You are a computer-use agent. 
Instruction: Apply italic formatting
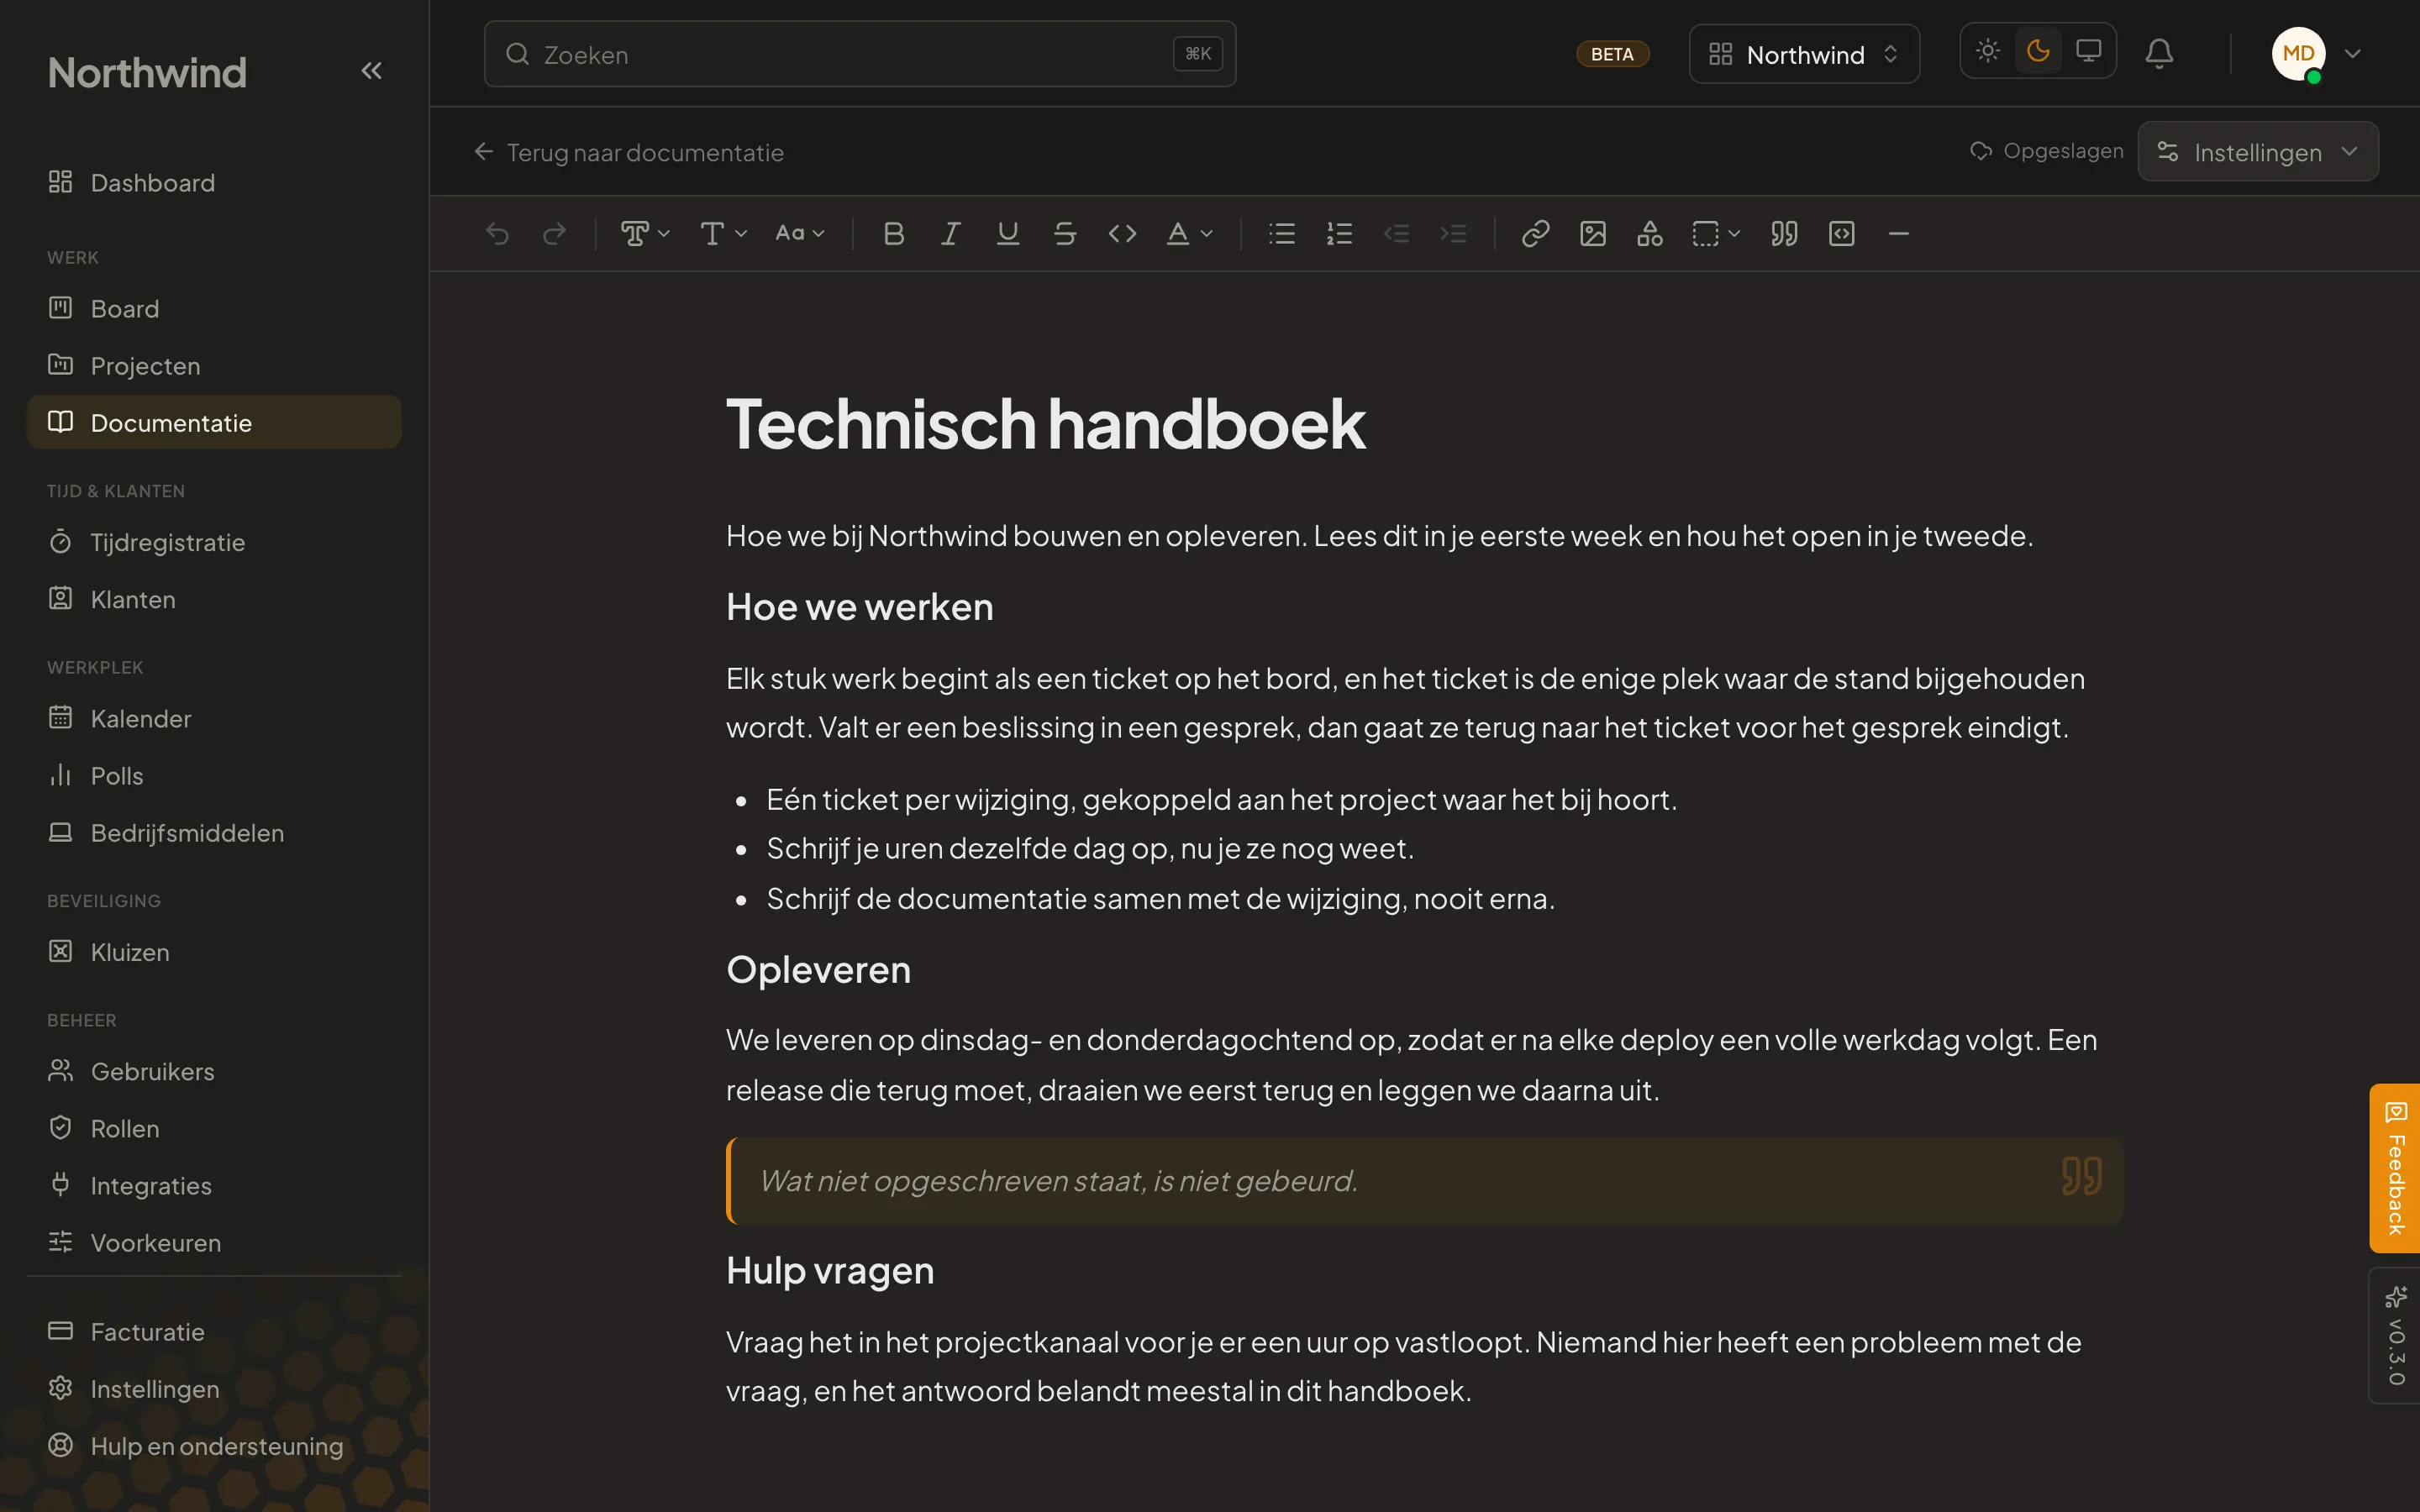pos(950,234)
